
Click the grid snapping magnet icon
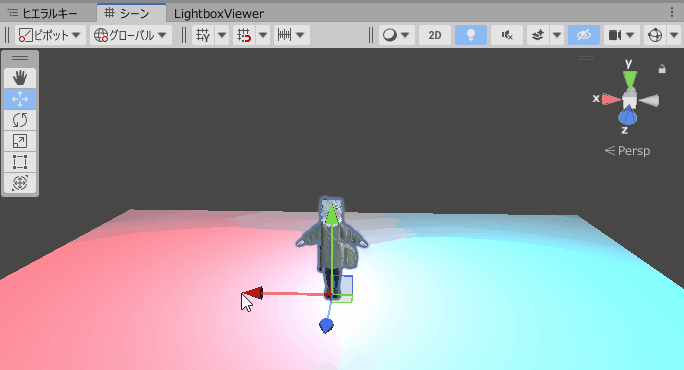pyautogui.click(x=244, y=35)
